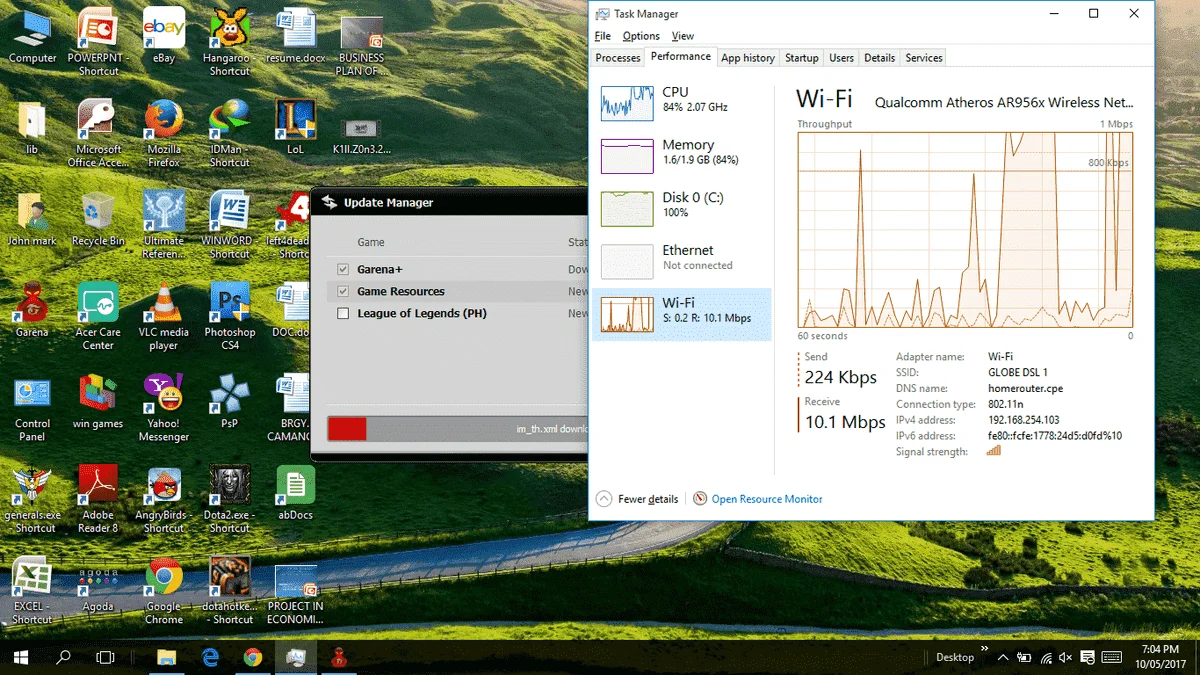
Task: Select the LoL desktop icon
Action: 295,126
